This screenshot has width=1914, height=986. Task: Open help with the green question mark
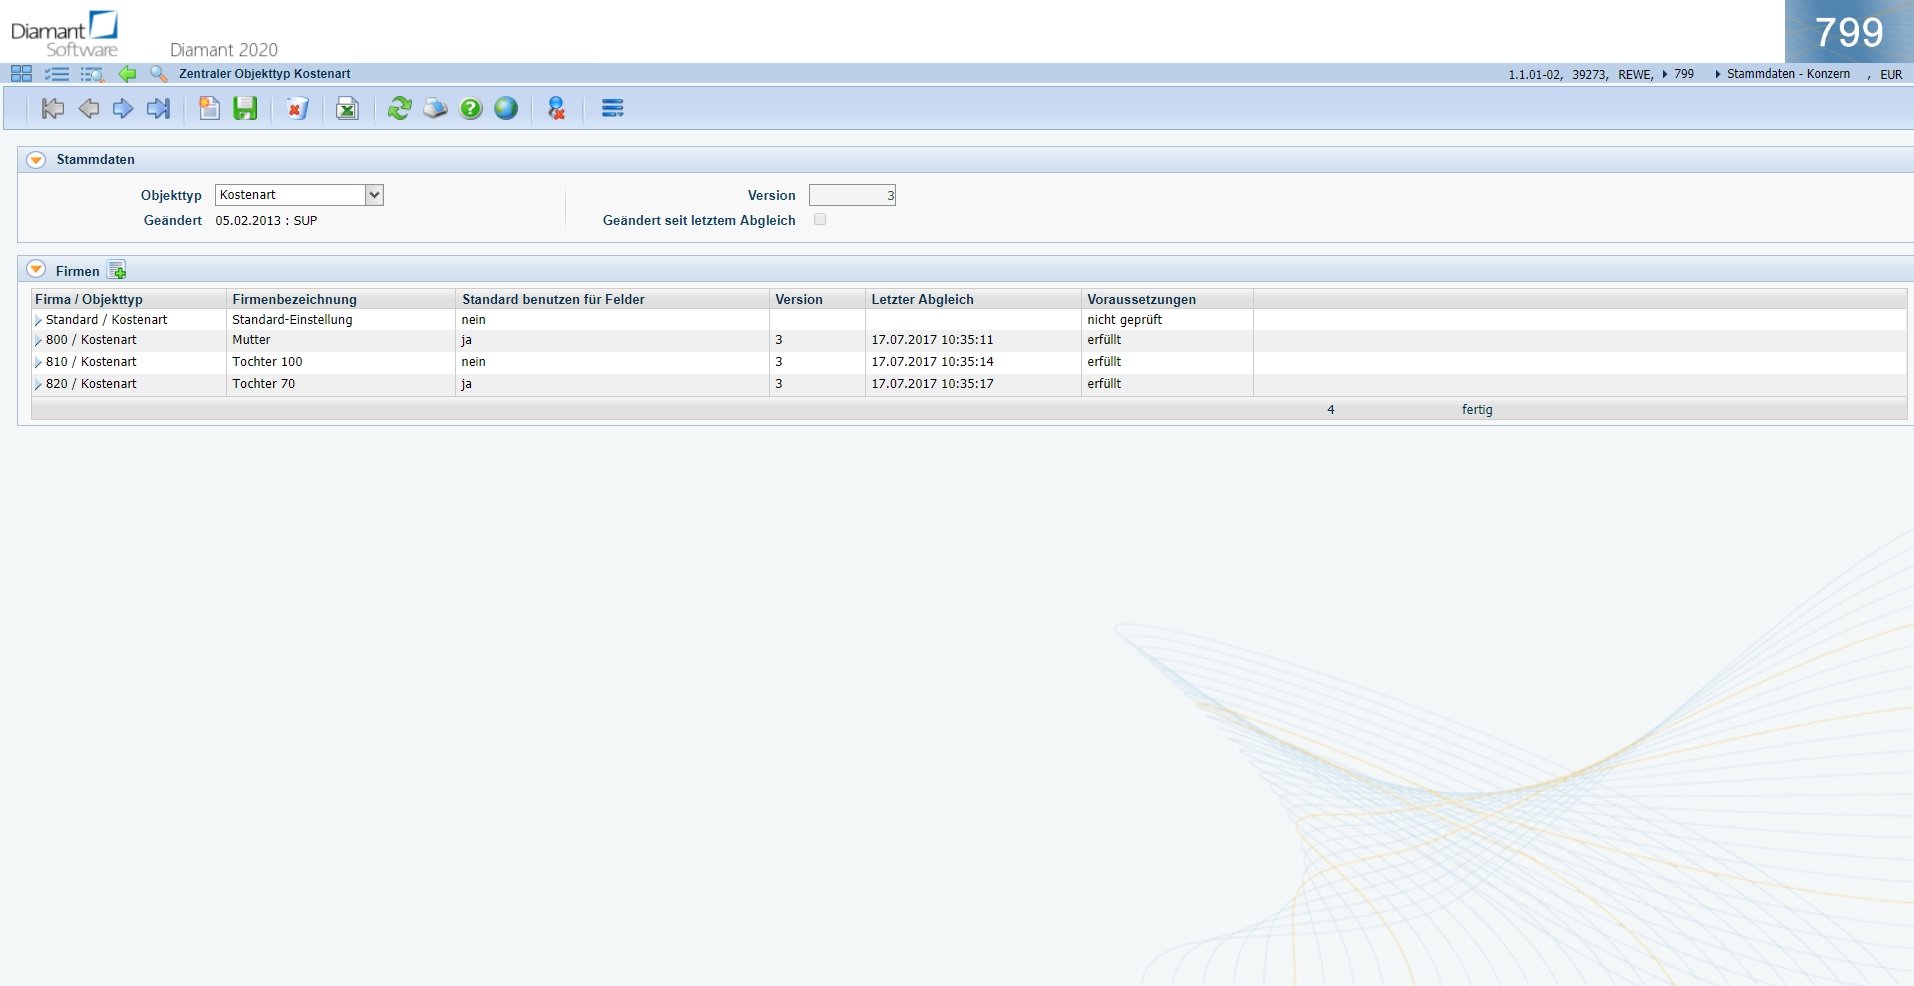pyautogui.click(x=471, y=109)
